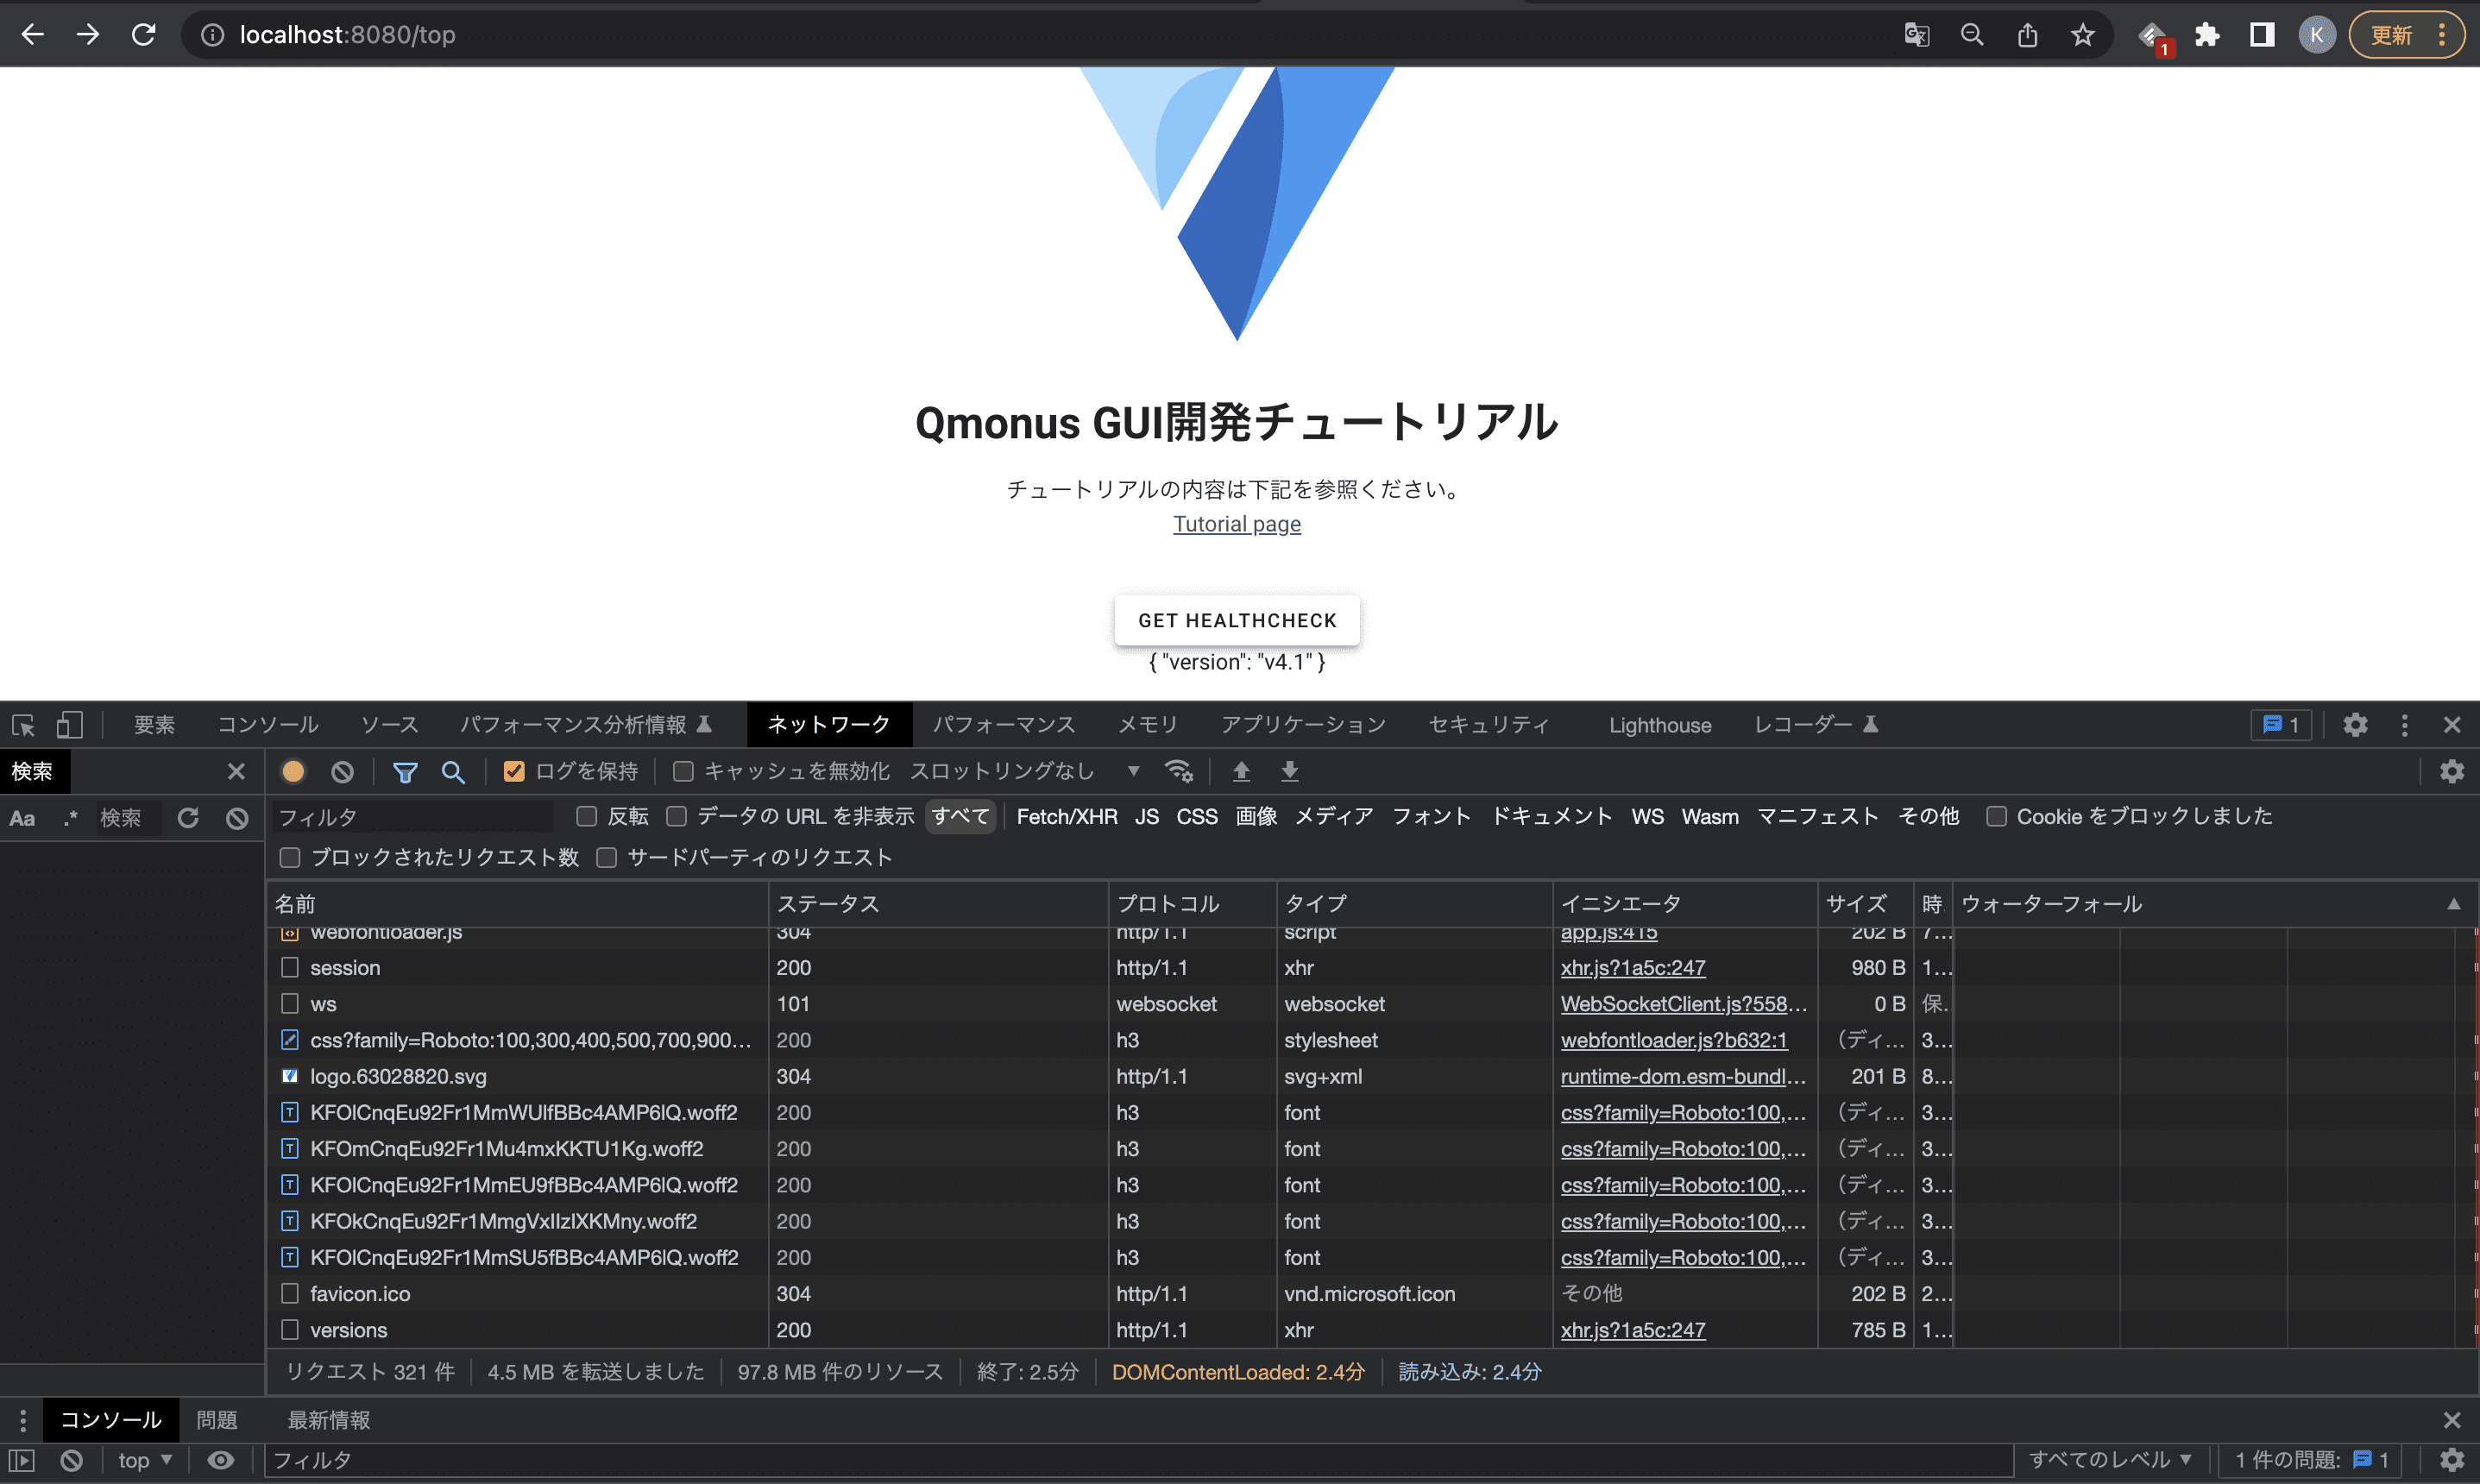The height and width of the screenshot is (1484, 2480).
Task: Toggle the browser side panel icon
Action: click(2262, 35)
